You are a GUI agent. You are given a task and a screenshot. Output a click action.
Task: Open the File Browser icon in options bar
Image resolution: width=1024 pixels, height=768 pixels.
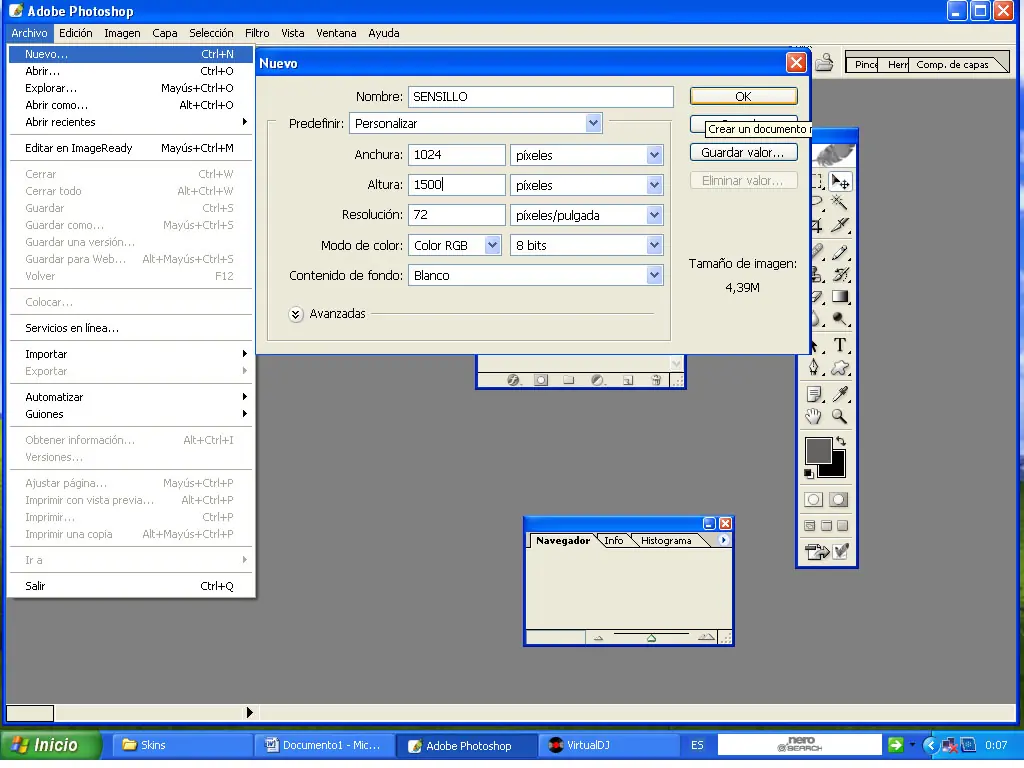824,63
